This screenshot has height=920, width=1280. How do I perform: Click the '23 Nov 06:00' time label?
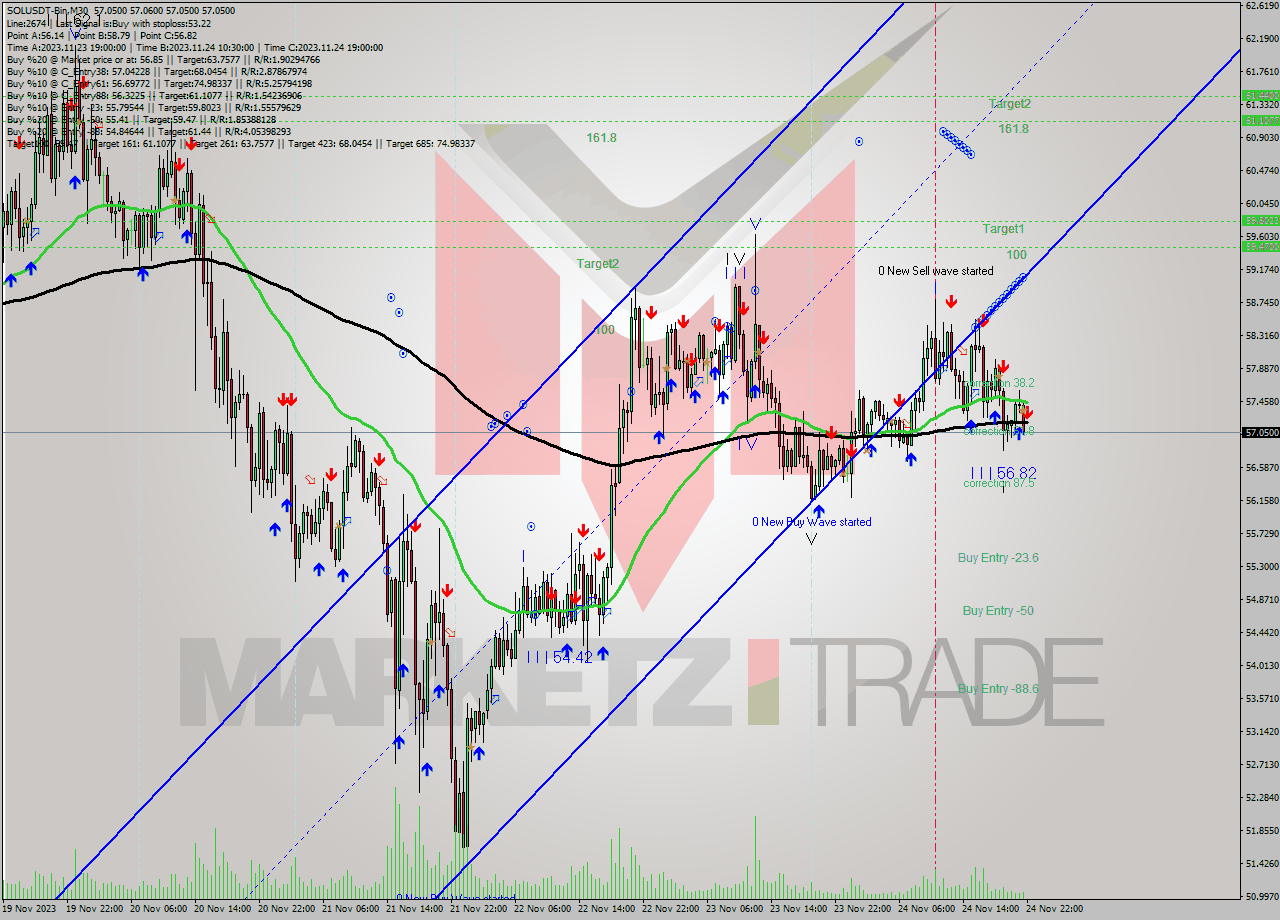(x=735, y=909)
